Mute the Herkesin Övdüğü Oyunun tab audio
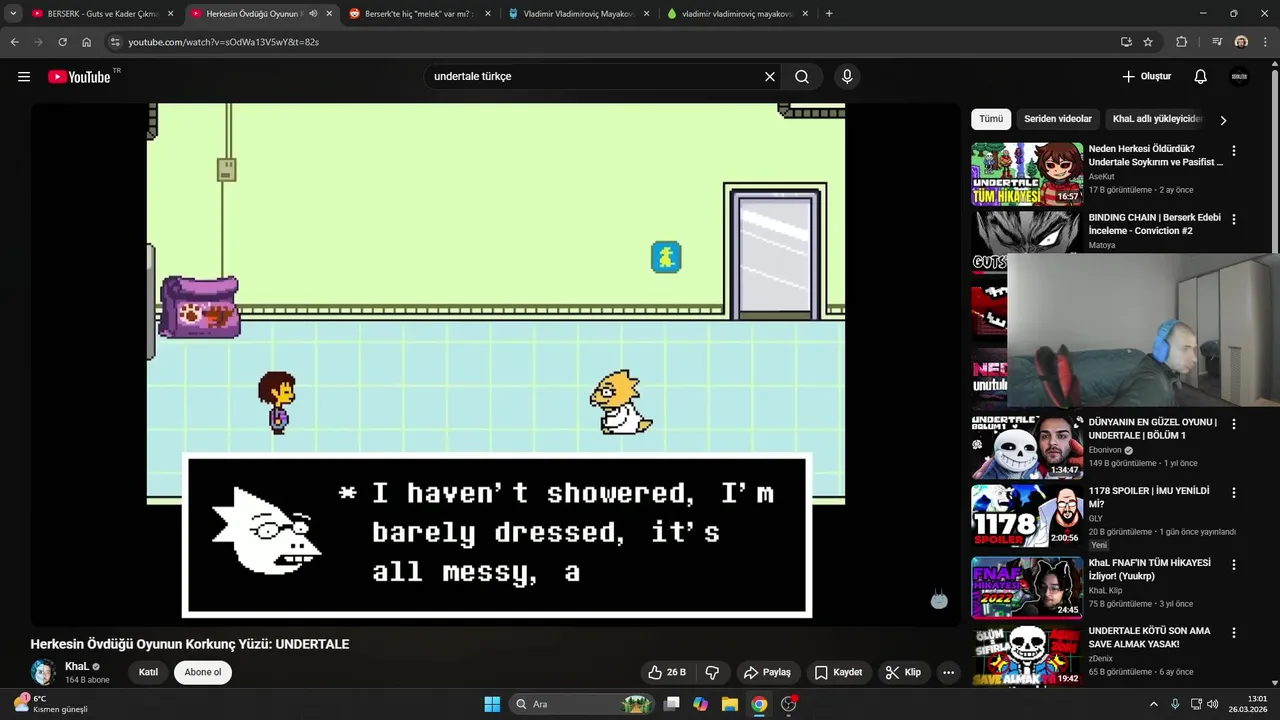 click(x=313, y=14)
